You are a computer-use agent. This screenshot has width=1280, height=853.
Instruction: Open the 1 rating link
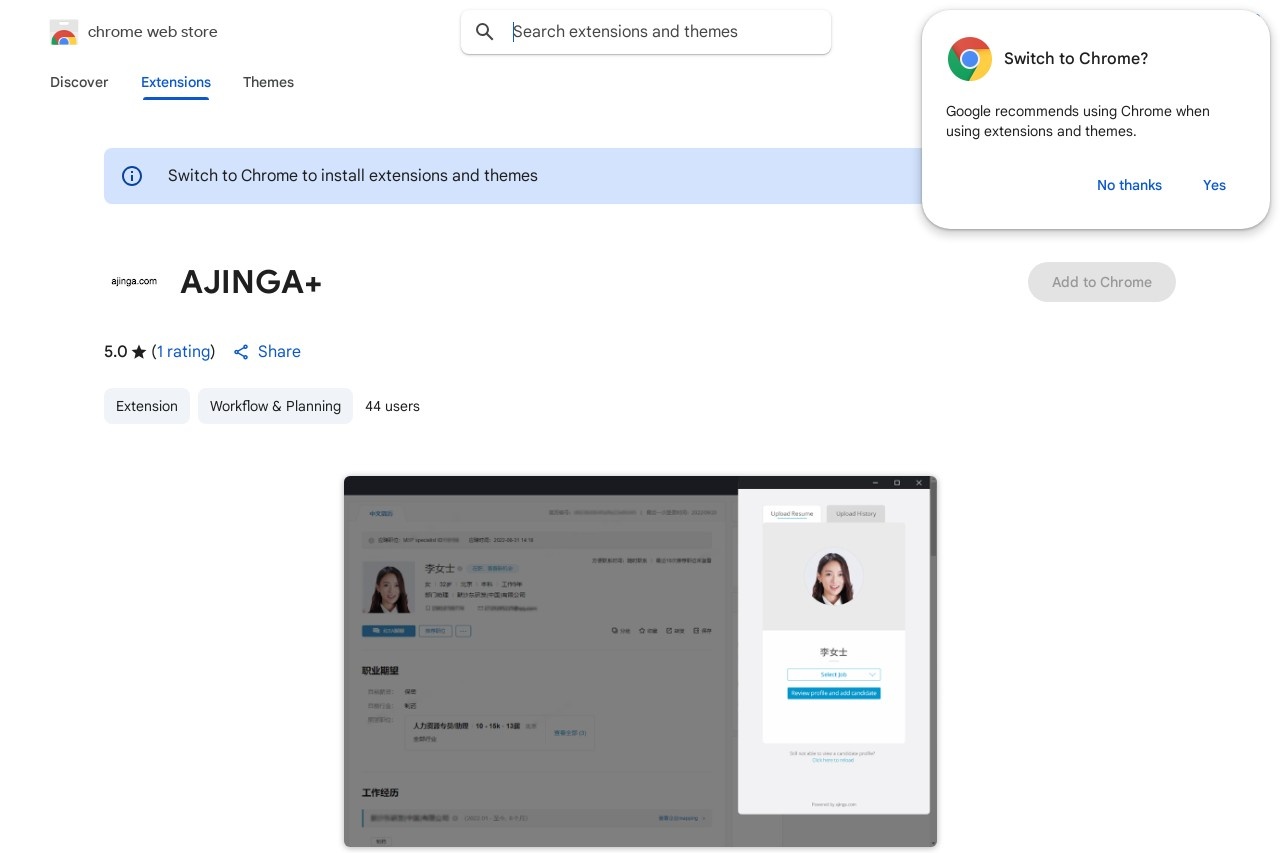183,351
